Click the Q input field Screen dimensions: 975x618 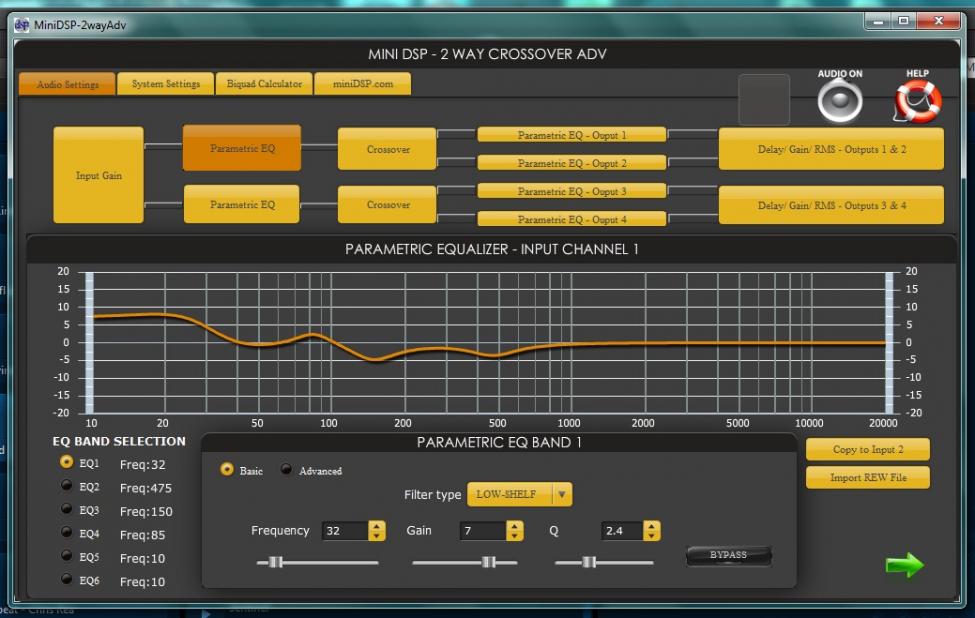(x=622, y=531)
